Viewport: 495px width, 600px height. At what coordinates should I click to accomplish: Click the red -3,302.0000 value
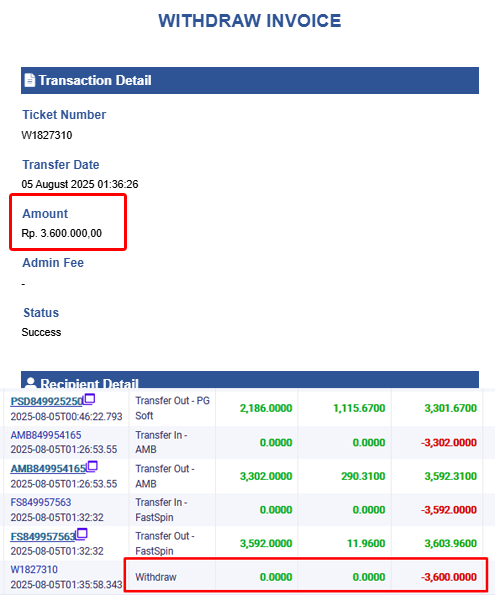[449, 442]
